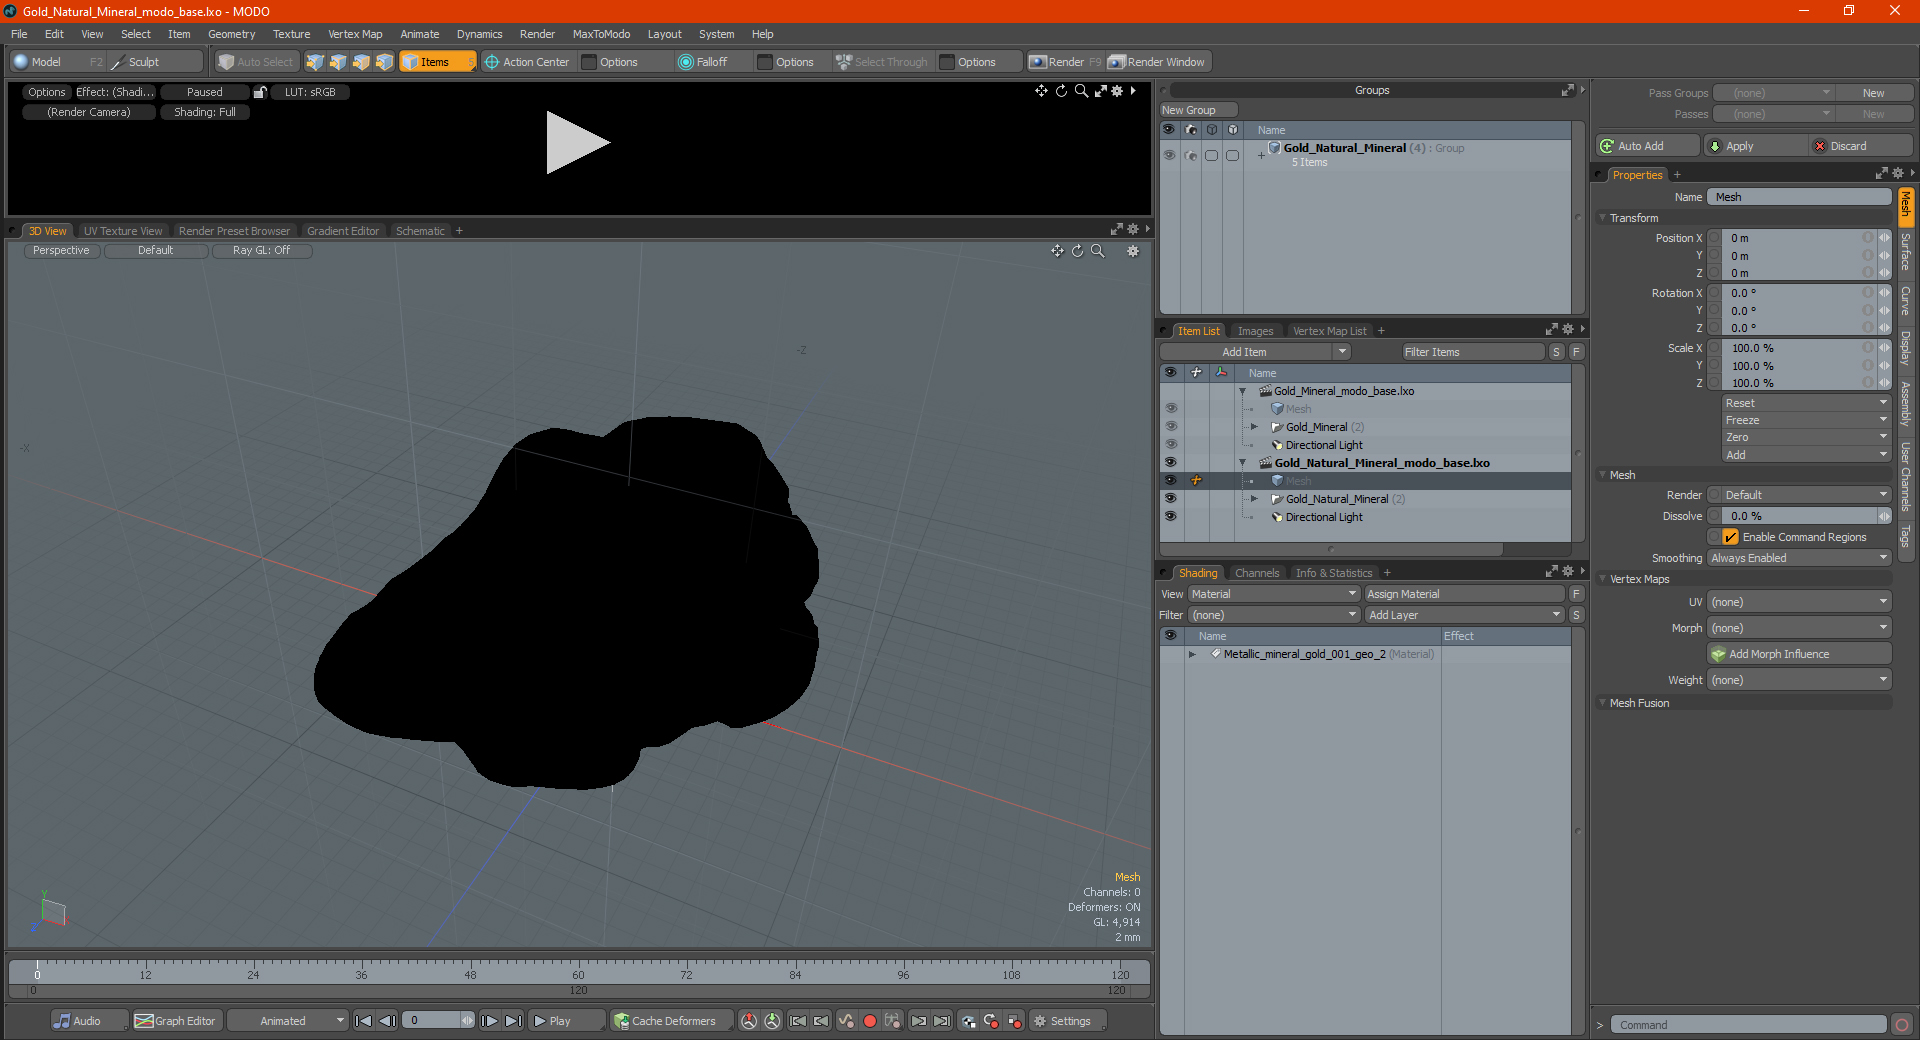The width and height of the screenshot is (1920, 1040).
Task: Open the Falloff tool
Action: 703,62
